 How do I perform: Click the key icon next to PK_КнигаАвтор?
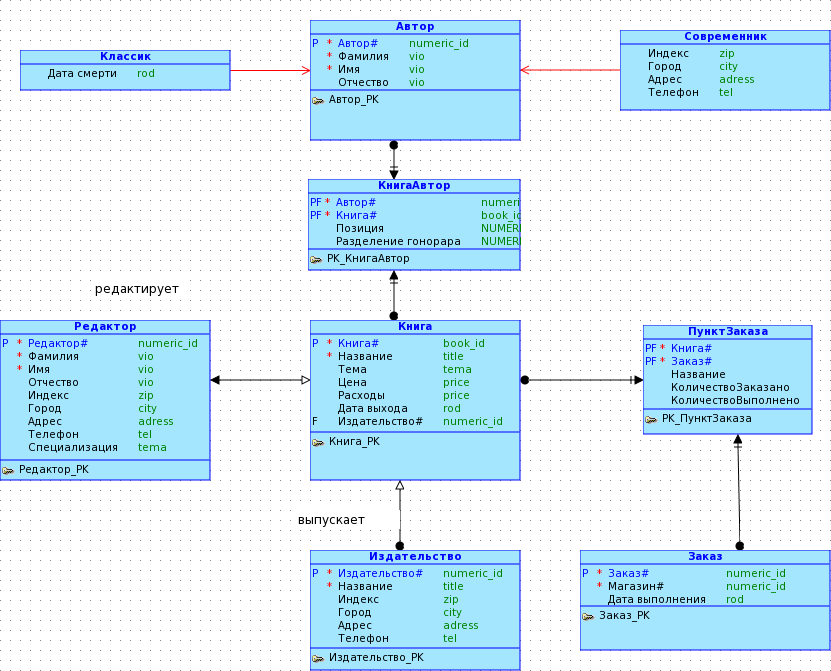pos(316,259)
